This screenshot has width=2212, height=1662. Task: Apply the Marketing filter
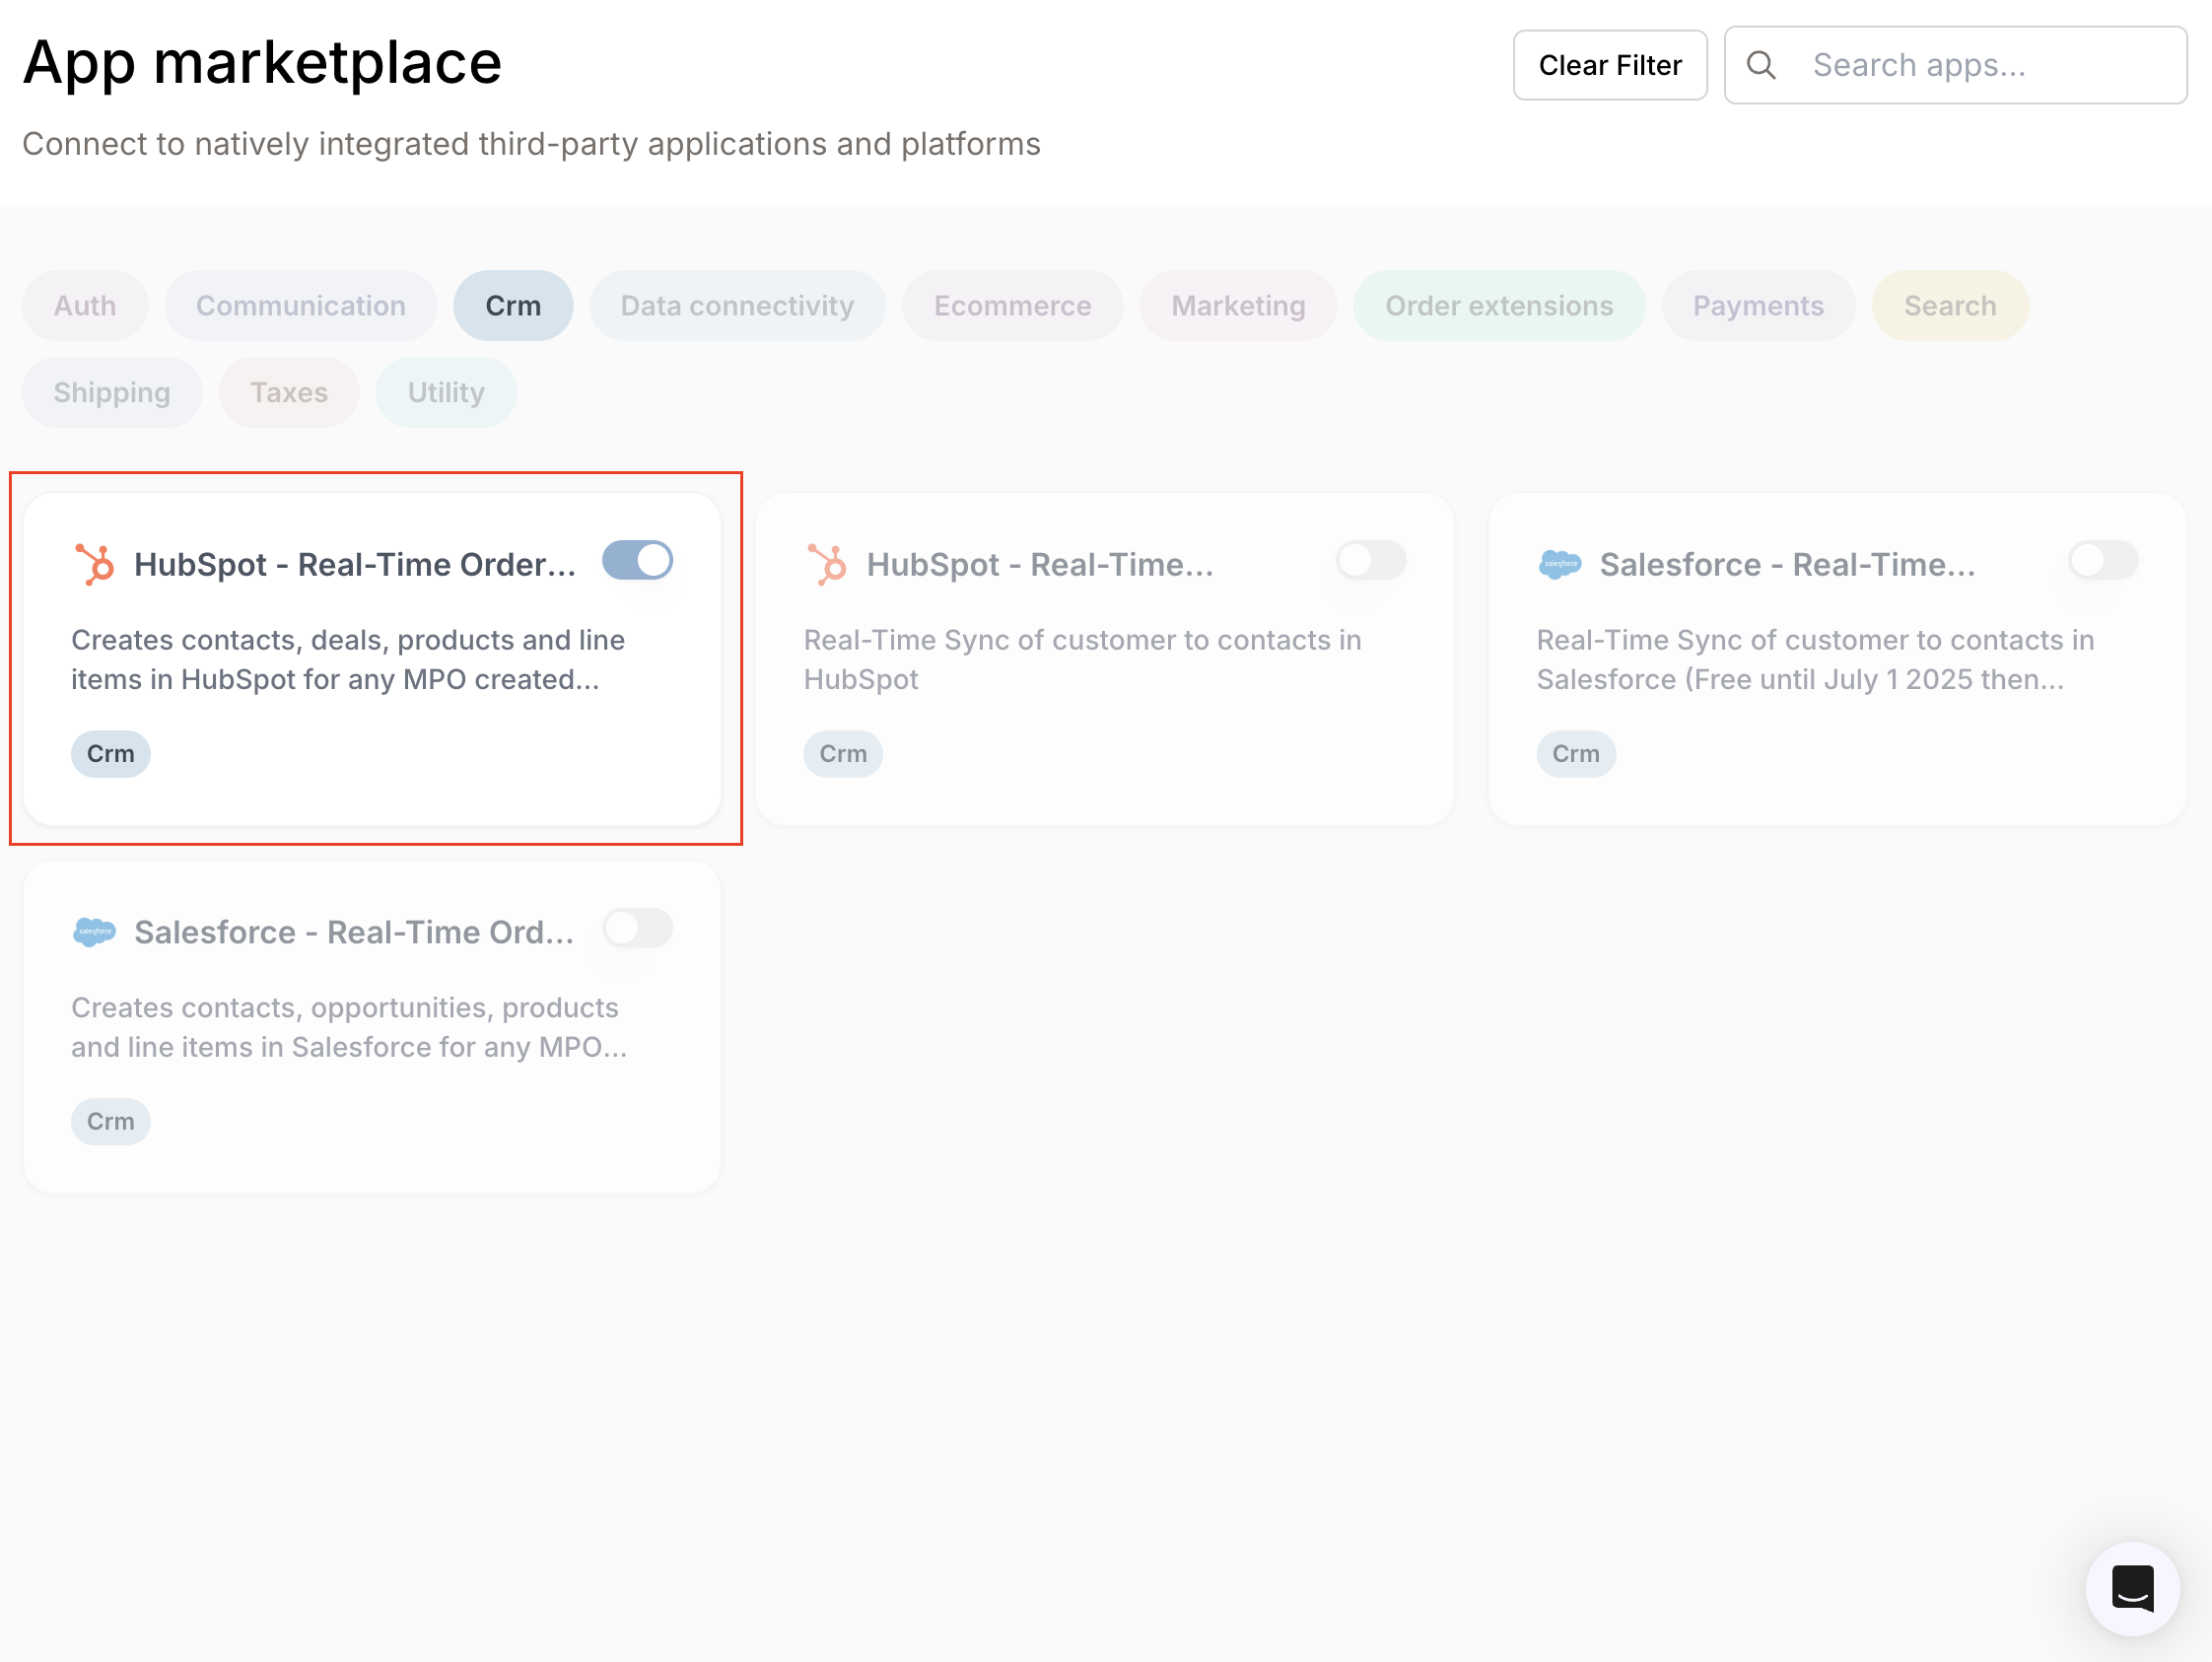[x=1238, y=306]
